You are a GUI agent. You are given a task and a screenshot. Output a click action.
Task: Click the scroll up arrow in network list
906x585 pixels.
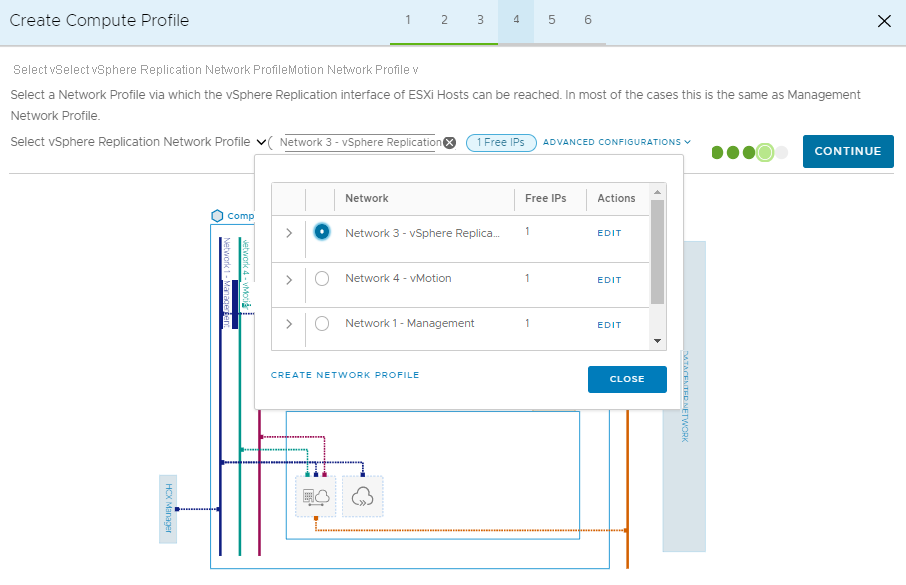[657, 192]
